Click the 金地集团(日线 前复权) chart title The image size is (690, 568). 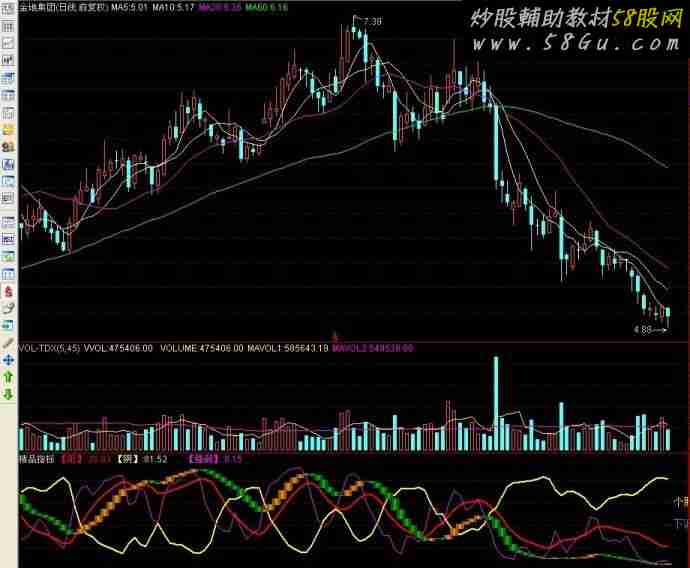point(64,7)
